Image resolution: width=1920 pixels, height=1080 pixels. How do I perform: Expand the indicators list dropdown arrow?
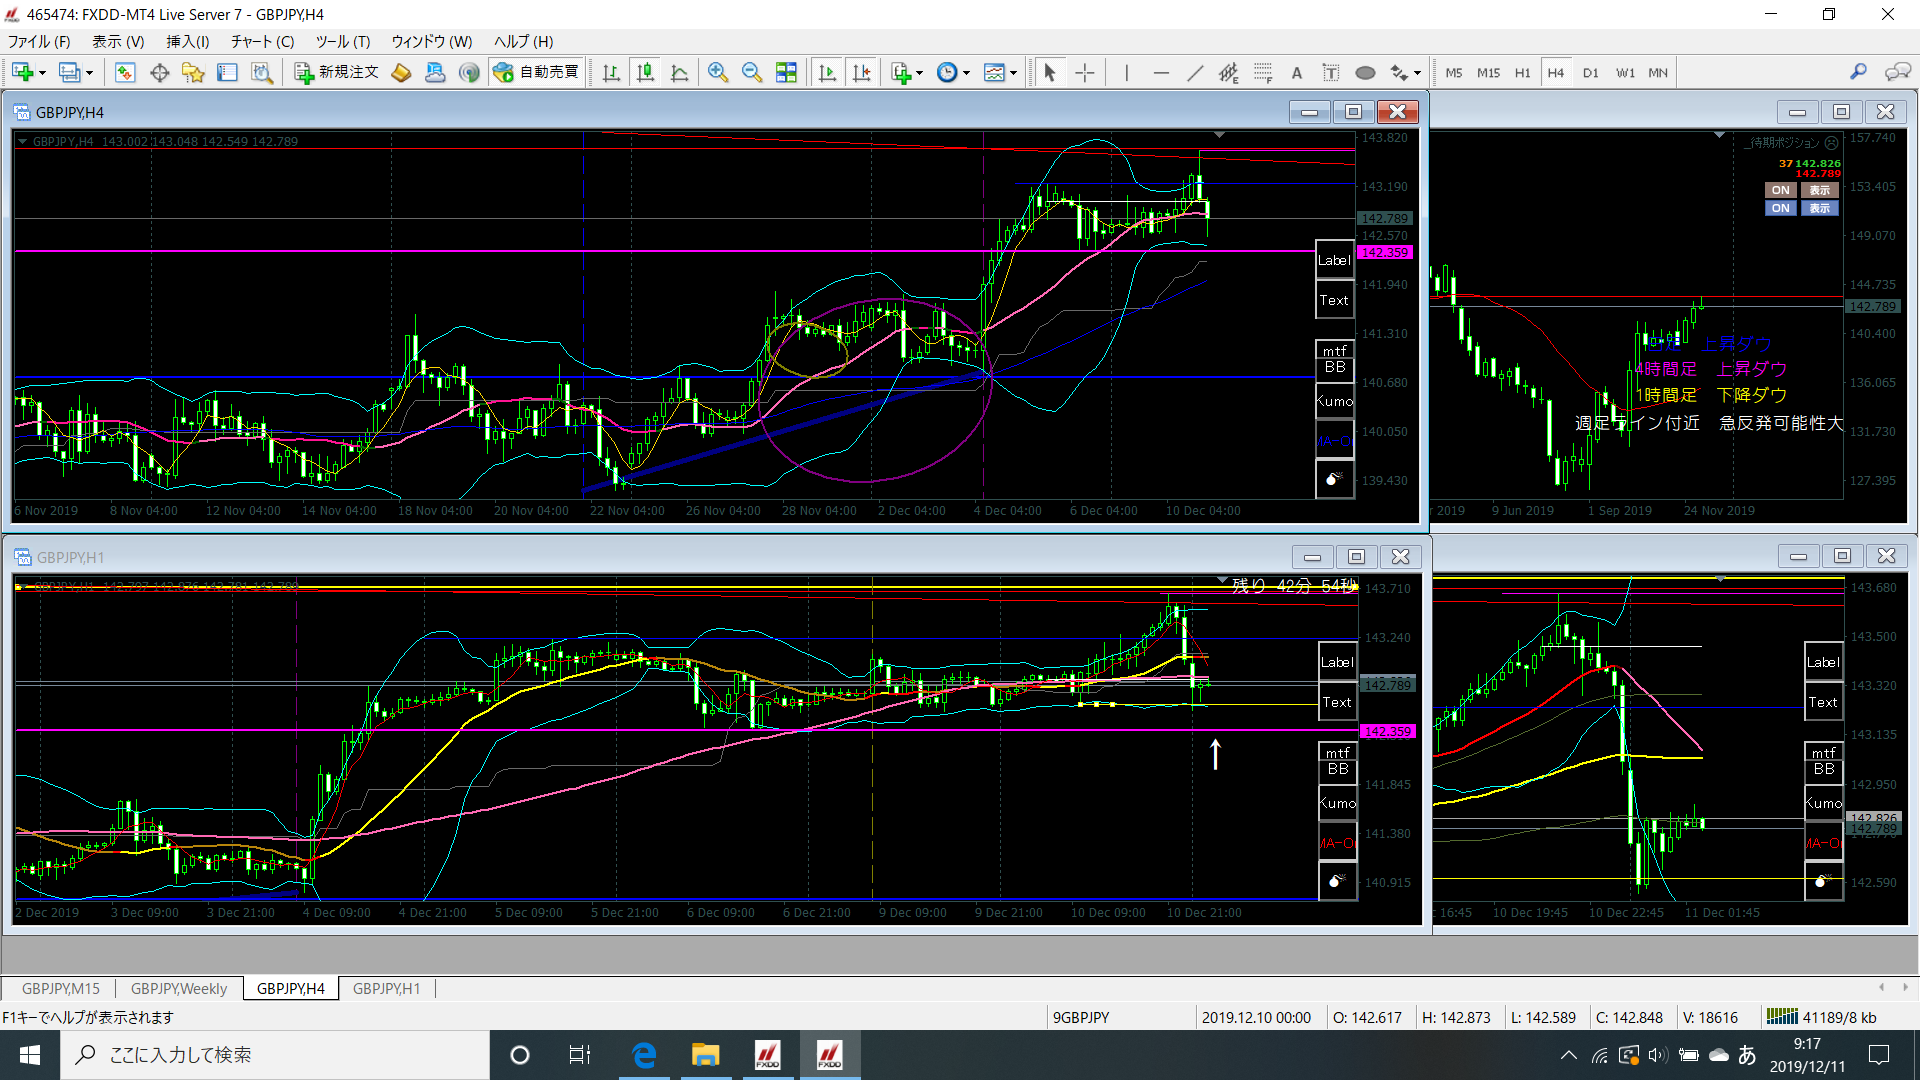tap(919, 72)
